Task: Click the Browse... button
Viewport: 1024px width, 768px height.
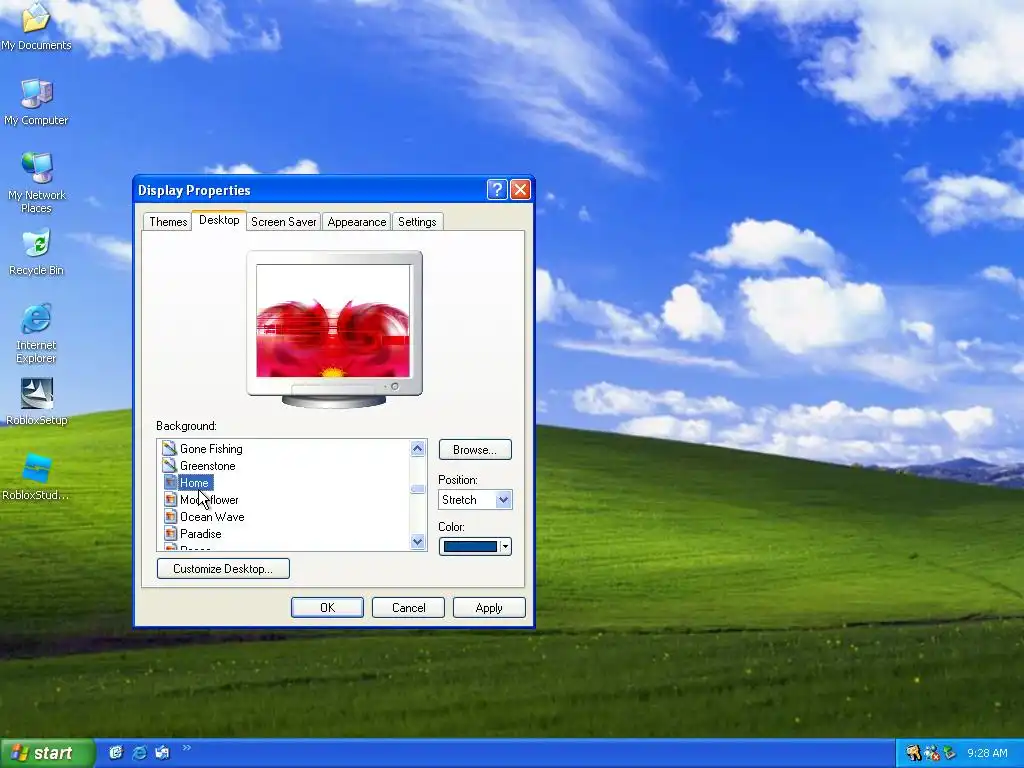Action: click(475, 449)
